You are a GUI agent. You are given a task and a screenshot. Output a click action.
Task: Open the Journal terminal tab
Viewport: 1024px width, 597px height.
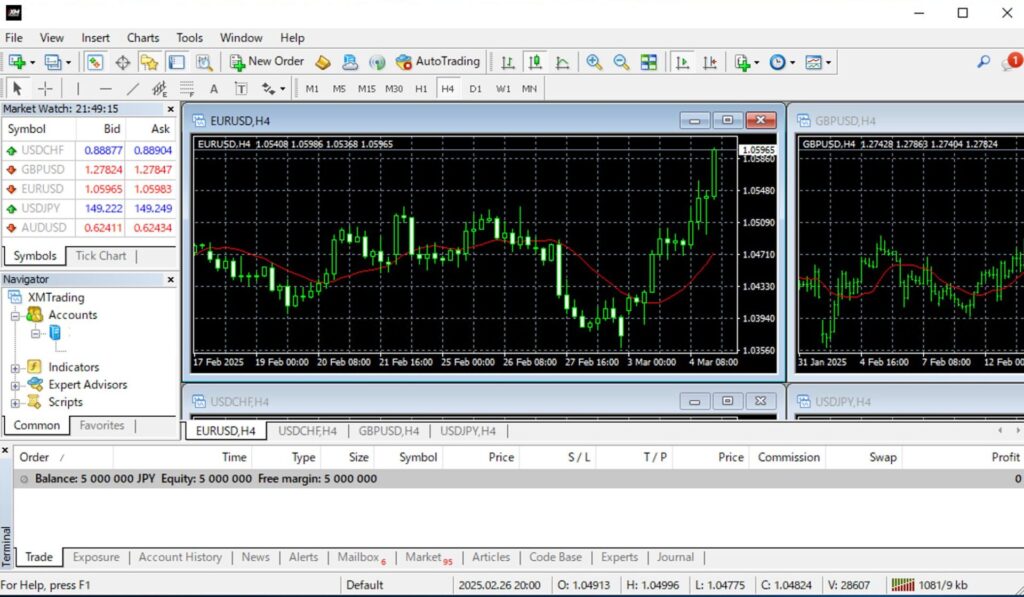coord(675,557)
